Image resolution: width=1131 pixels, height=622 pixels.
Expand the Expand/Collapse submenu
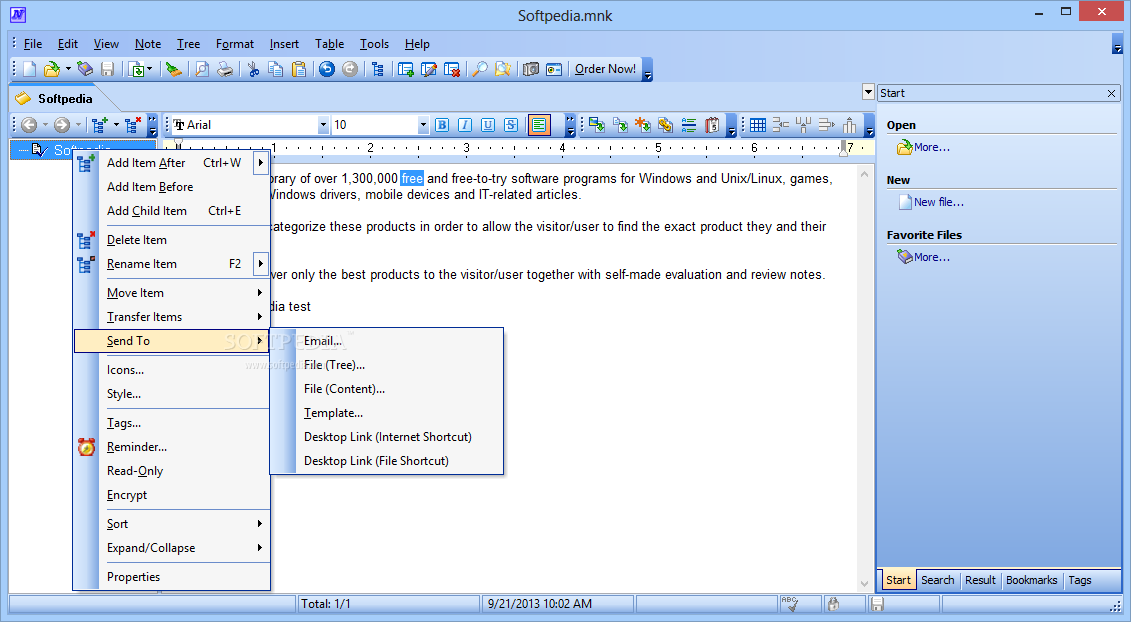173,548
